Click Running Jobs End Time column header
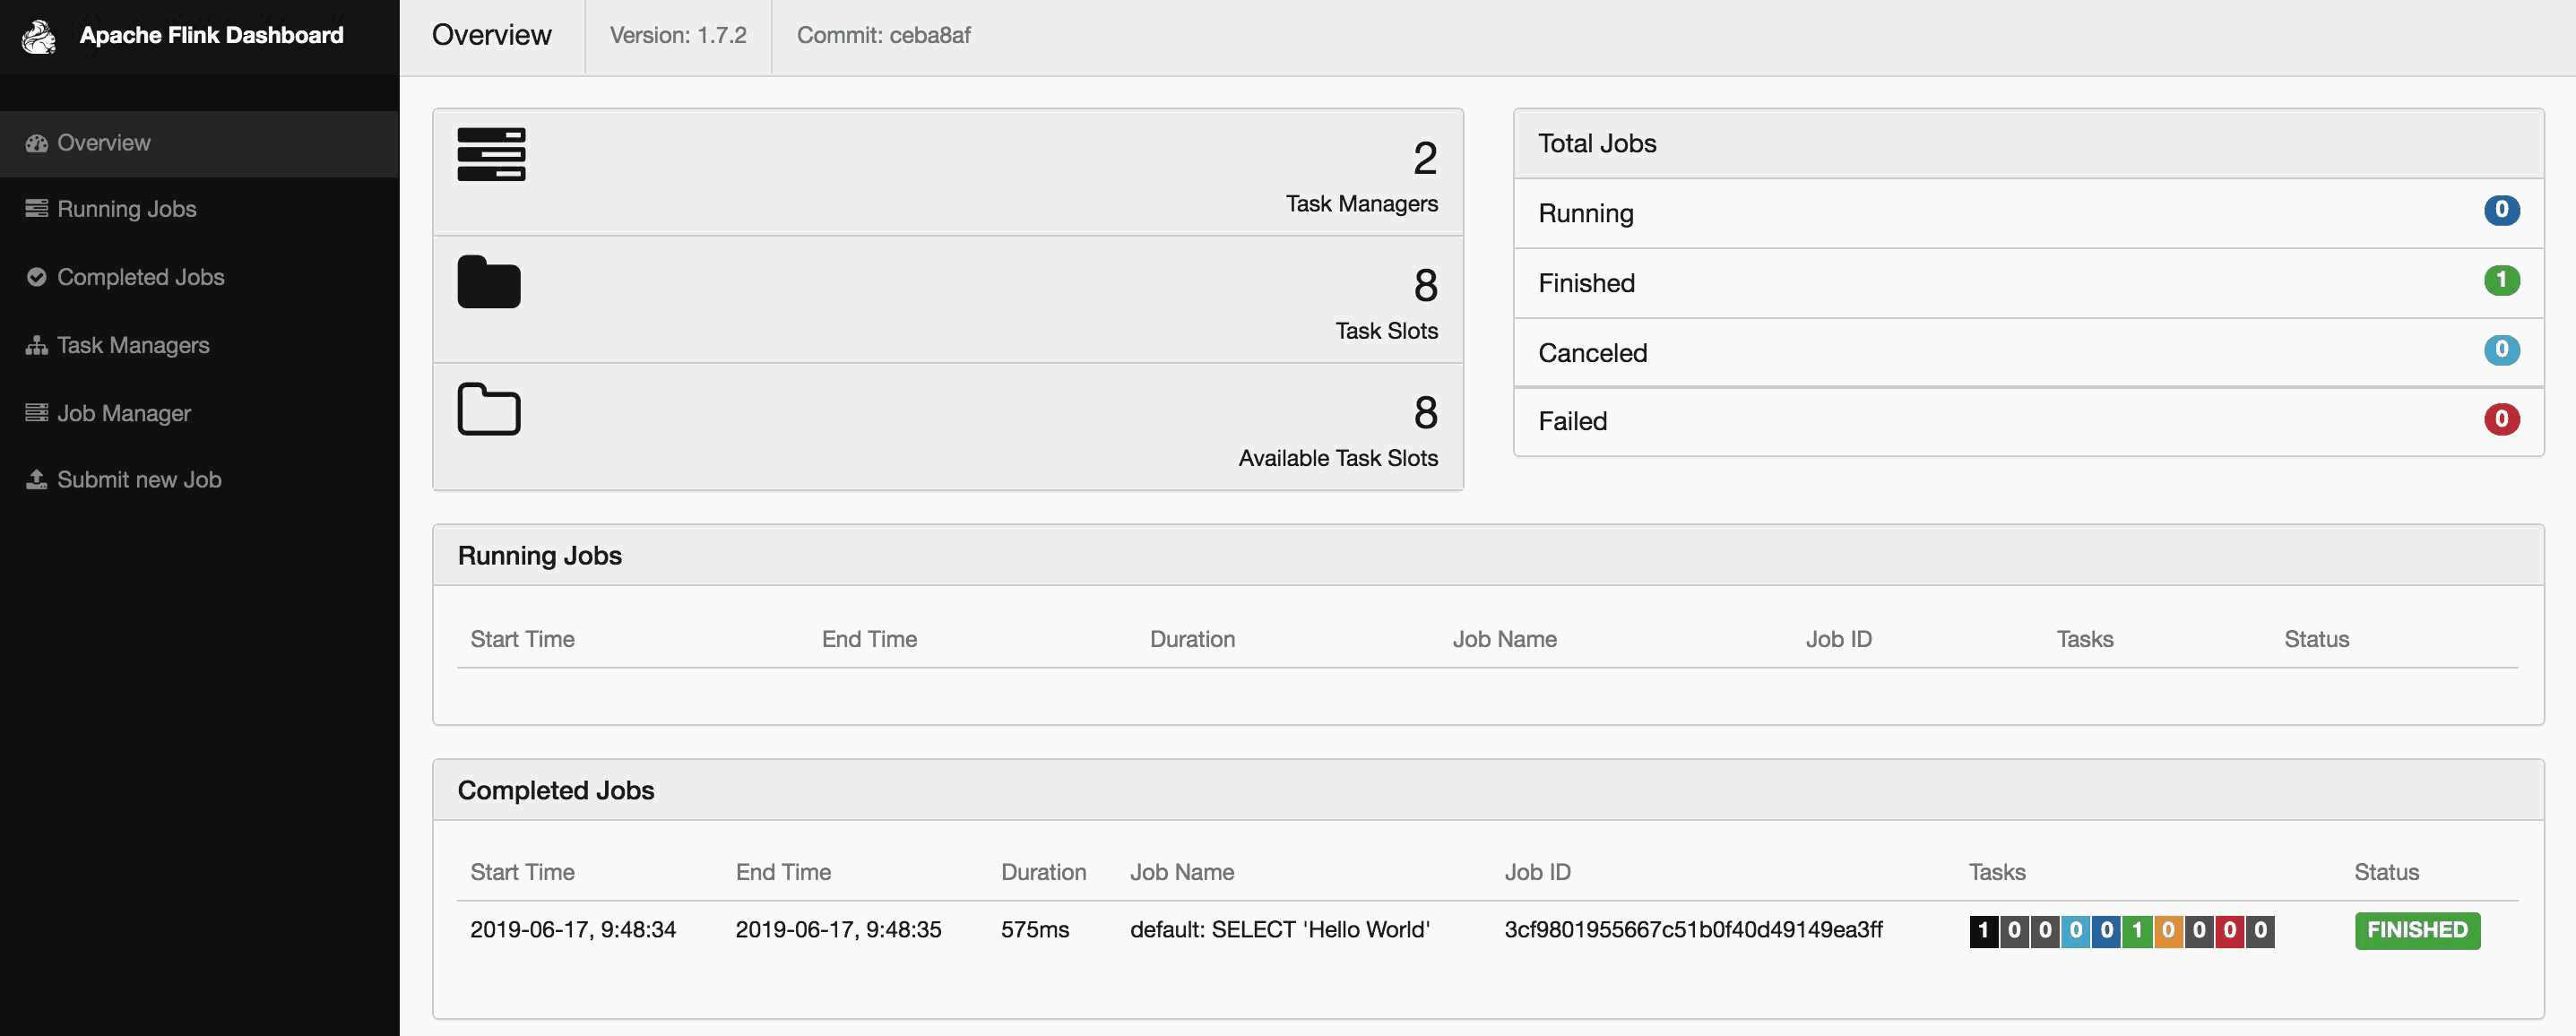Screen dimensions: 2576x1036 coord(869,639)
